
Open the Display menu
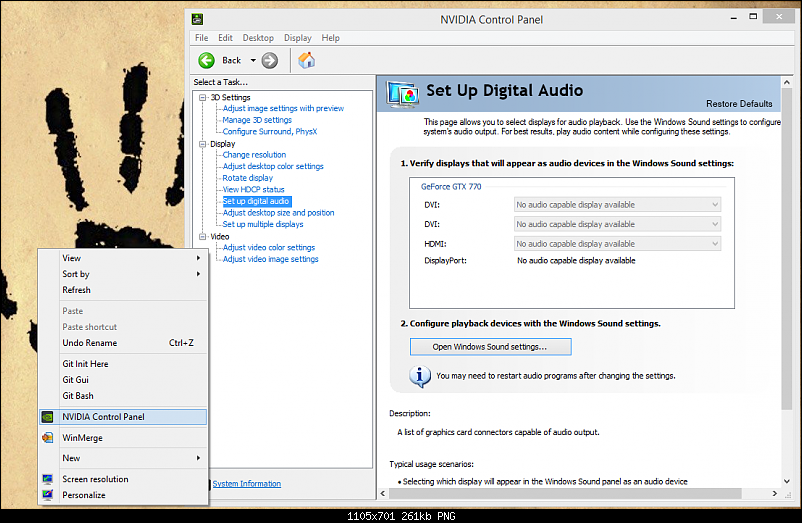pyautogui.click(x=298, y=38)
